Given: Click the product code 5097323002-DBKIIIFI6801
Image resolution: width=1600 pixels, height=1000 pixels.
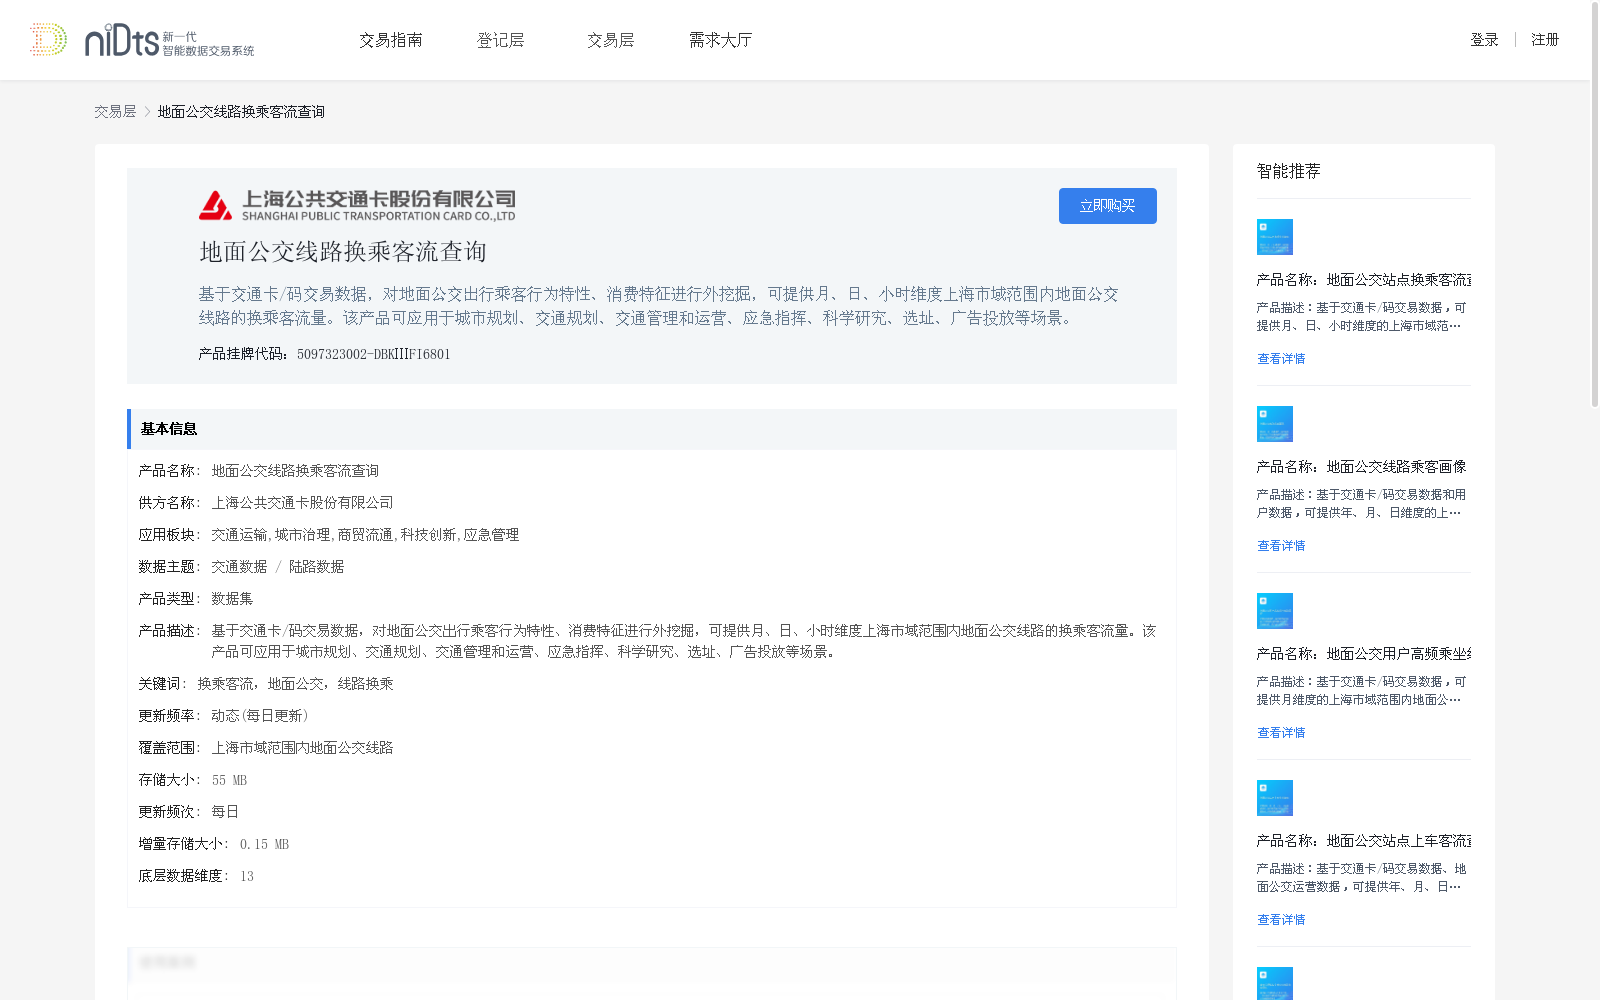Looking at the screenshot, I should point(374,354).
